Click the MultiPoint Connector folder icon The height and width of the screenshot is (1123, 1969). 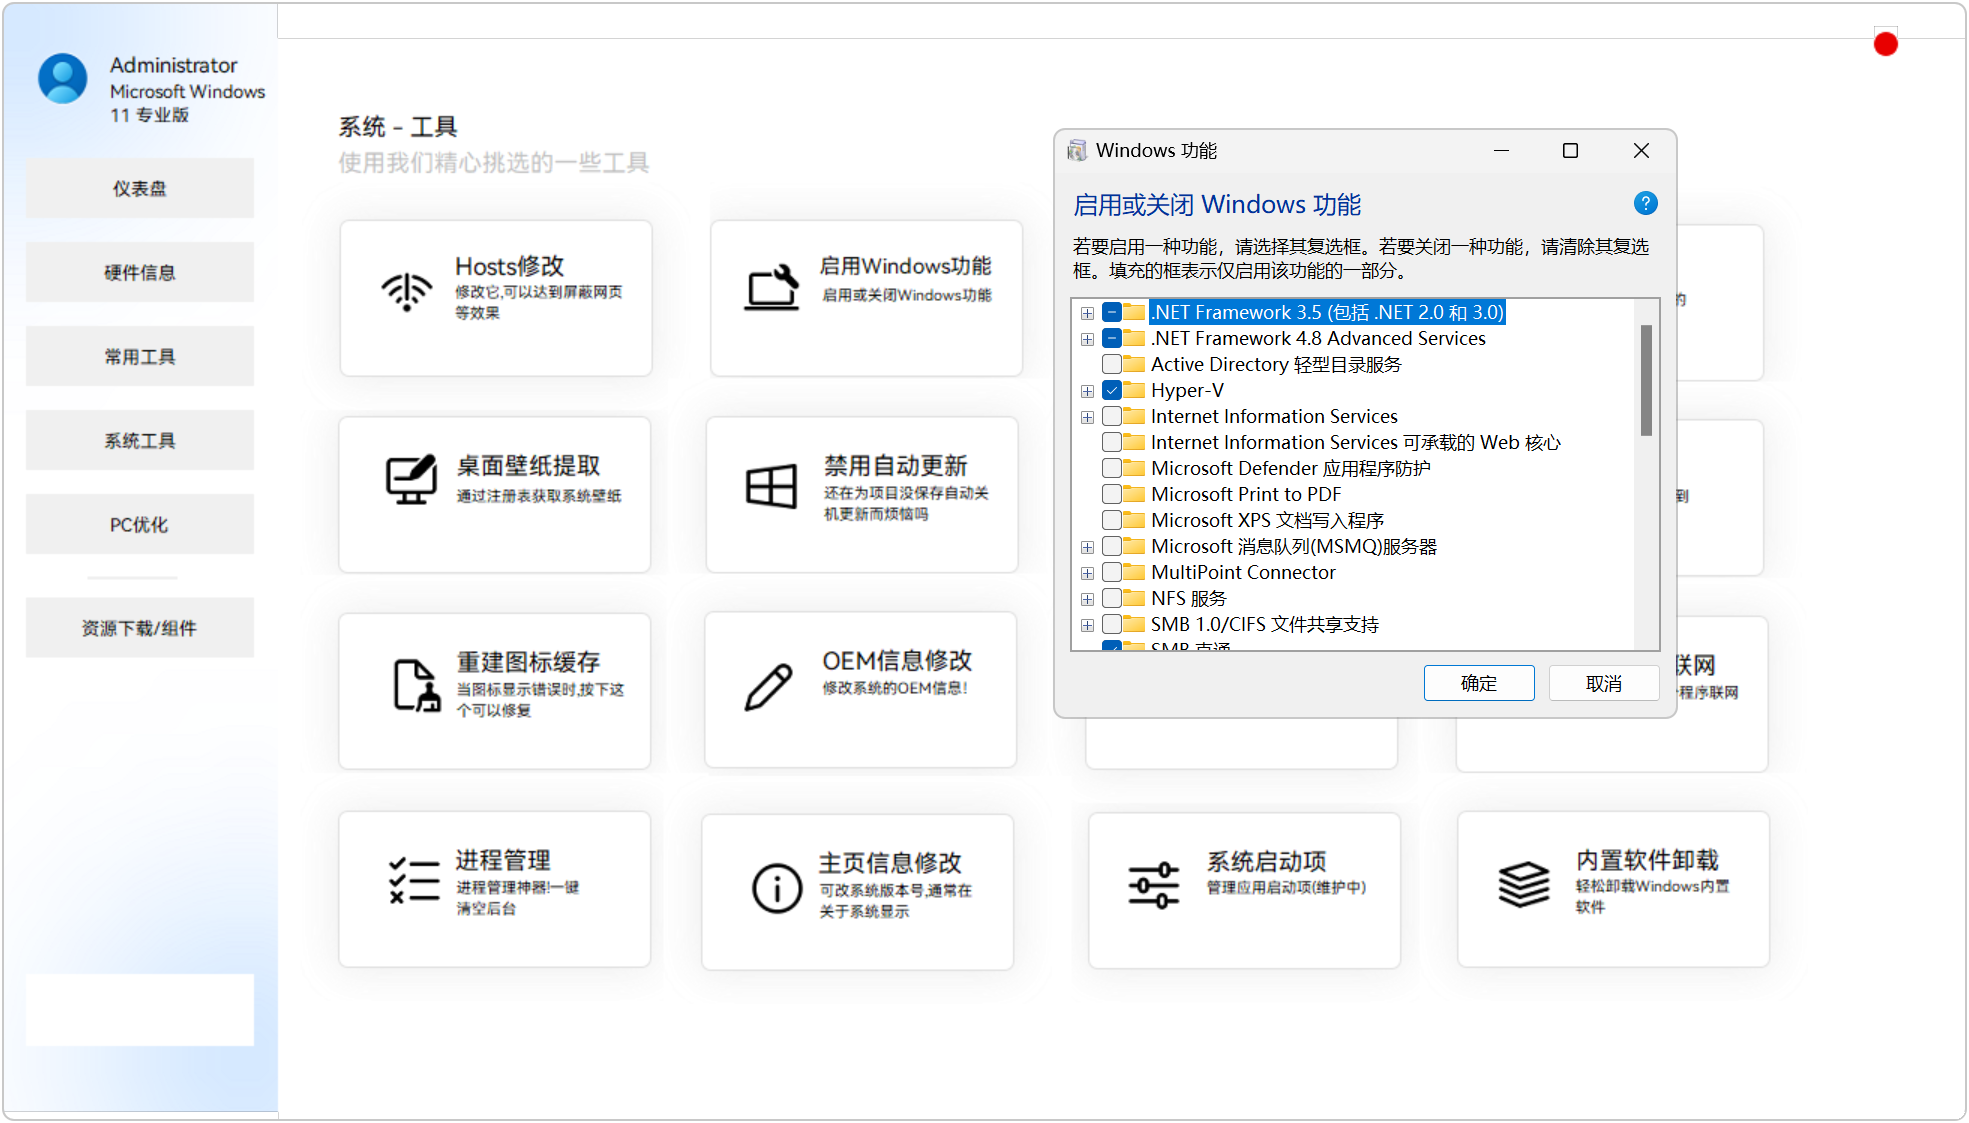1134,572
